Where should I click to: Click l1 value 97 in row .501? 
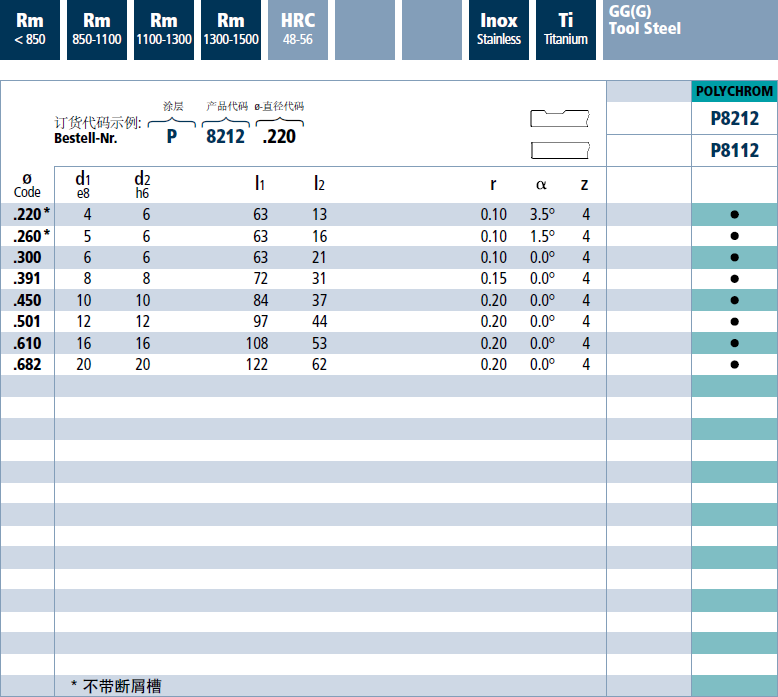[260, 322]
